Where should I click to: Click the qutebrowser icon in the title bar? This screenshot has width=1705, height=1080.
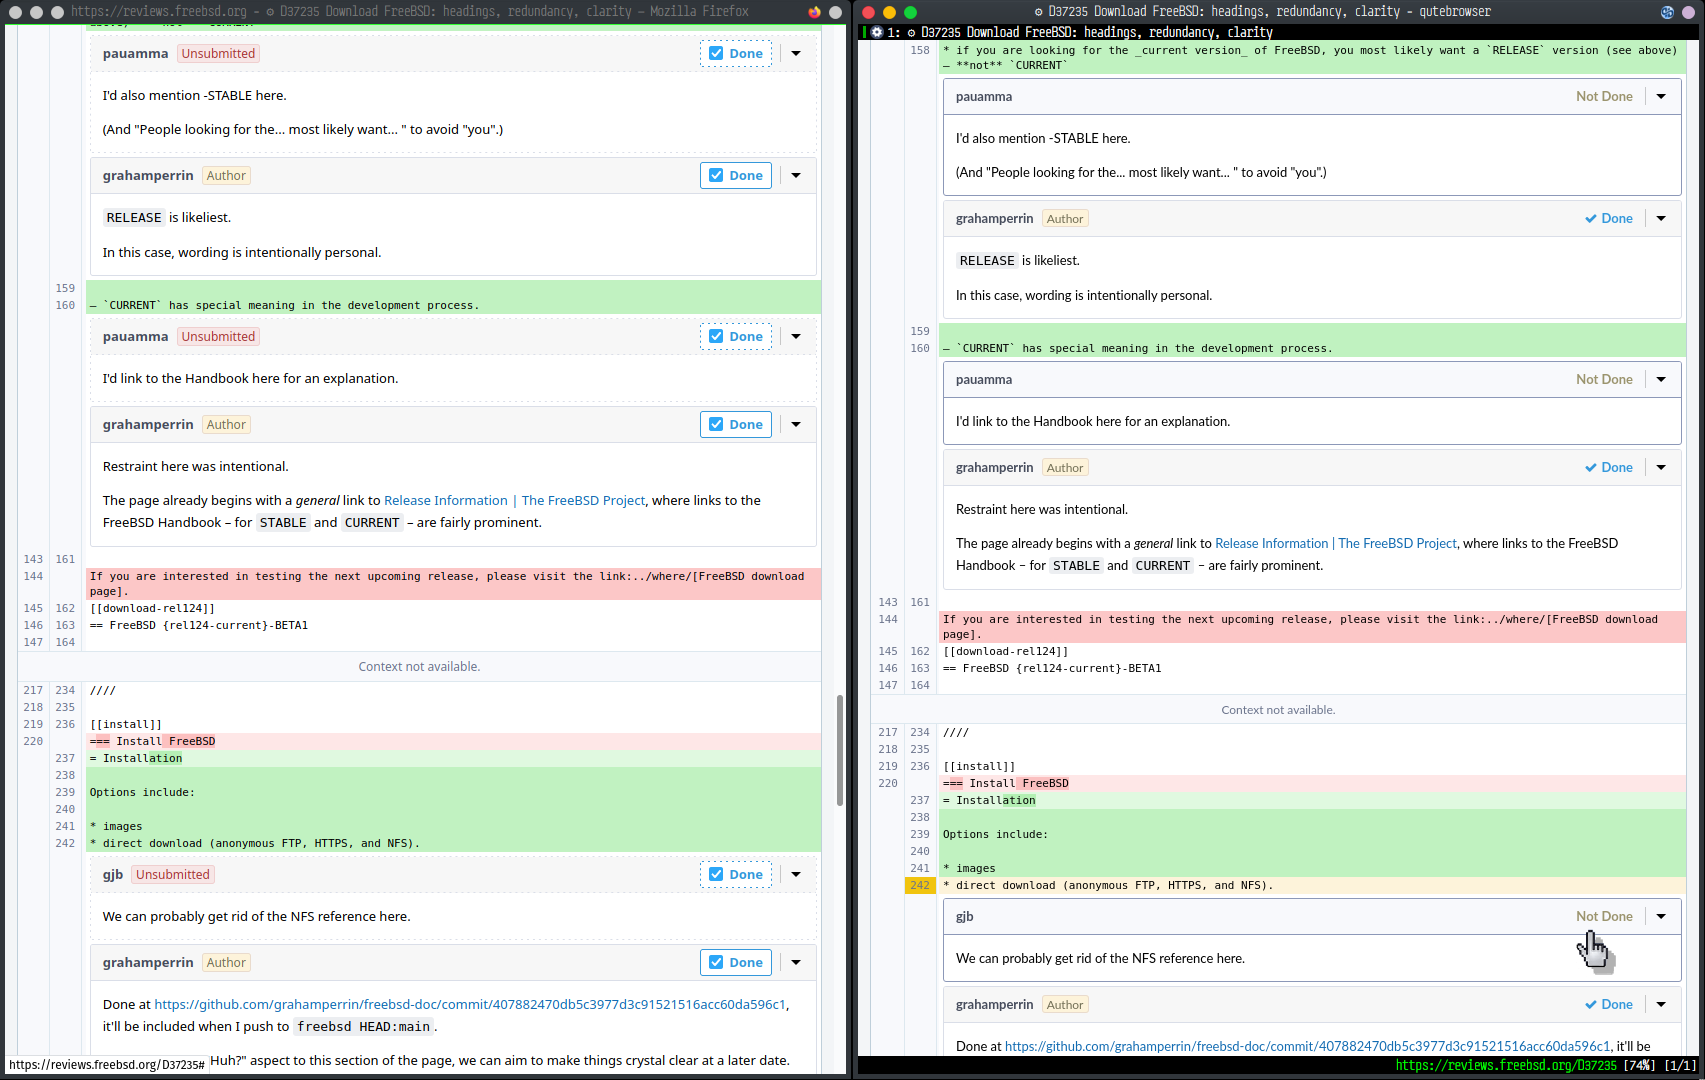pyautogui.click(x=1667, y=12)
